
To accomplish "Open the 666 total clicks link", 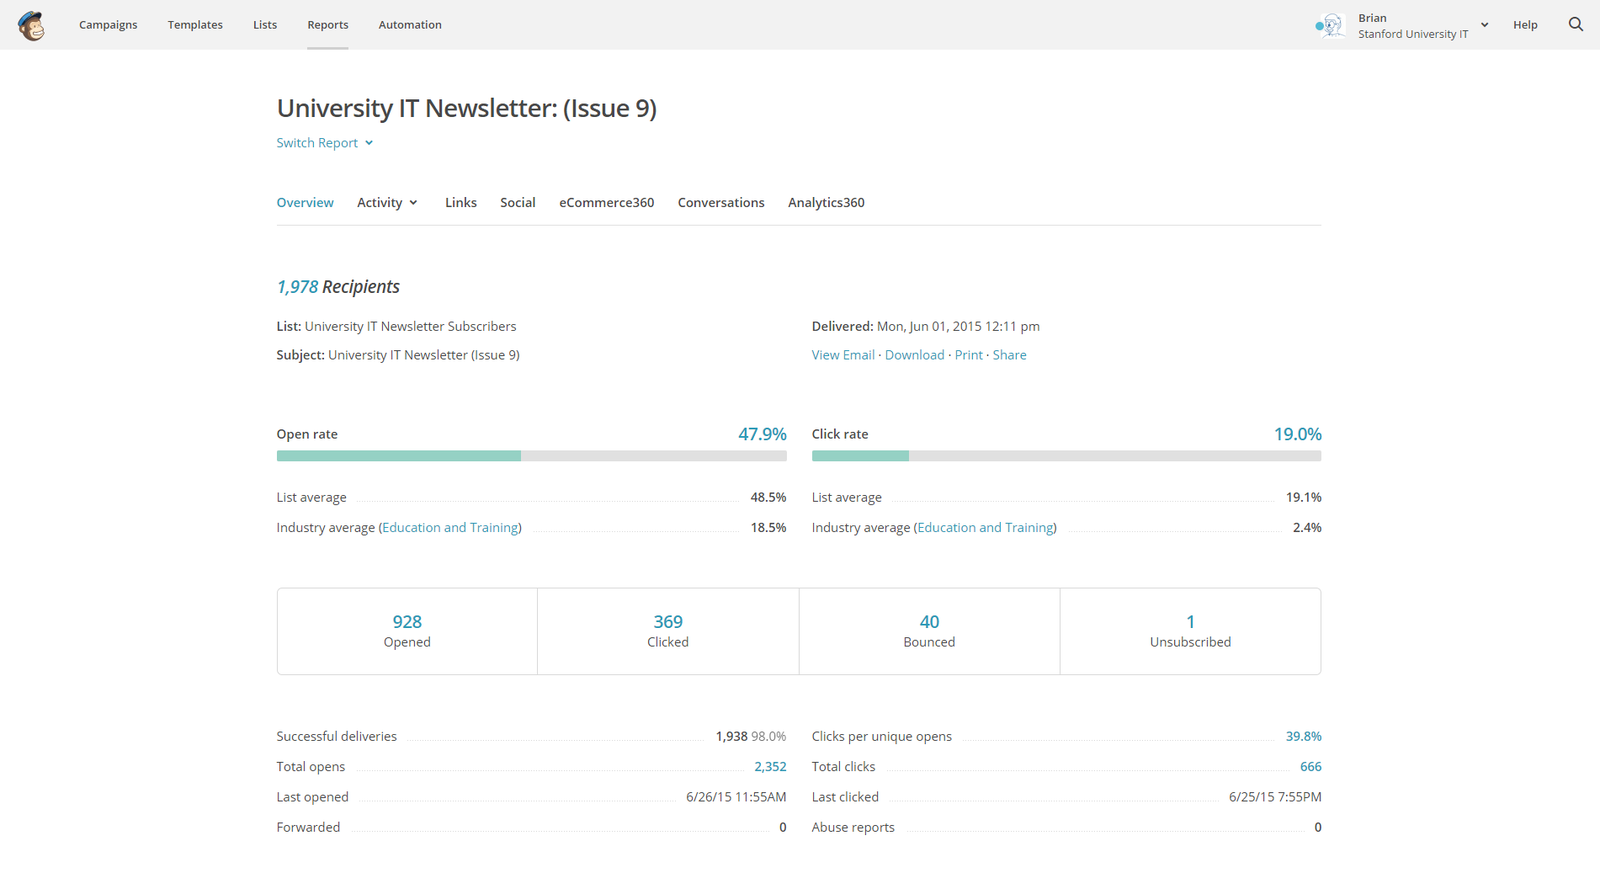I will [x=1311, y=767].
